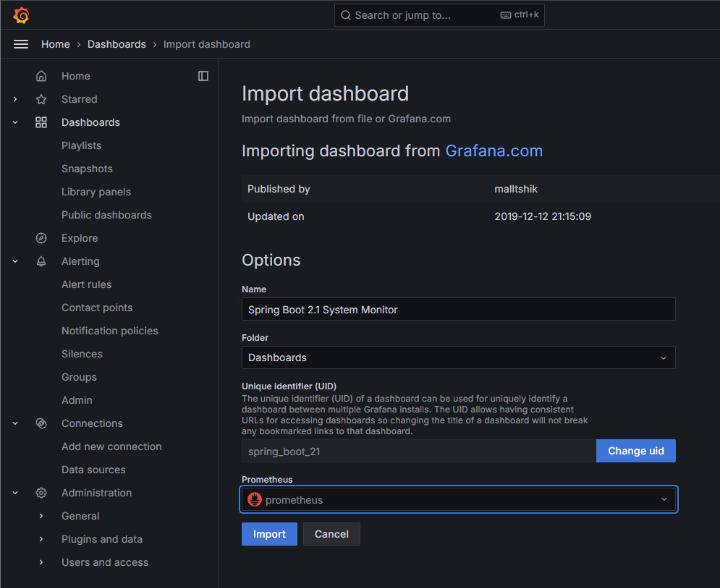Click the Connections icon
The image size is (720, 588).
[x=41, y=423]
